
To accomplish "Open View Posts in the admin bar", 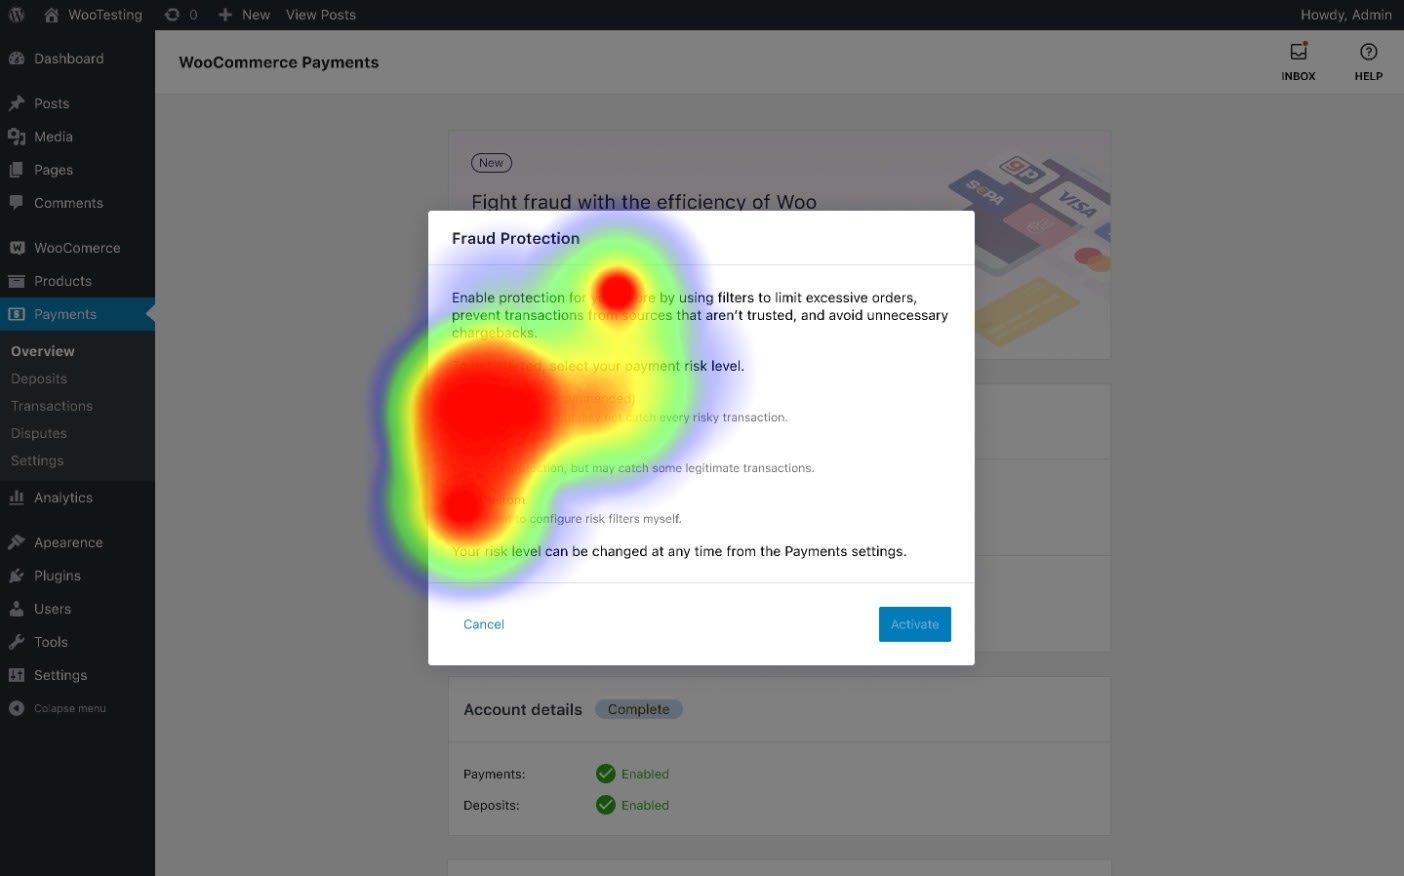I will coord(321,15).
